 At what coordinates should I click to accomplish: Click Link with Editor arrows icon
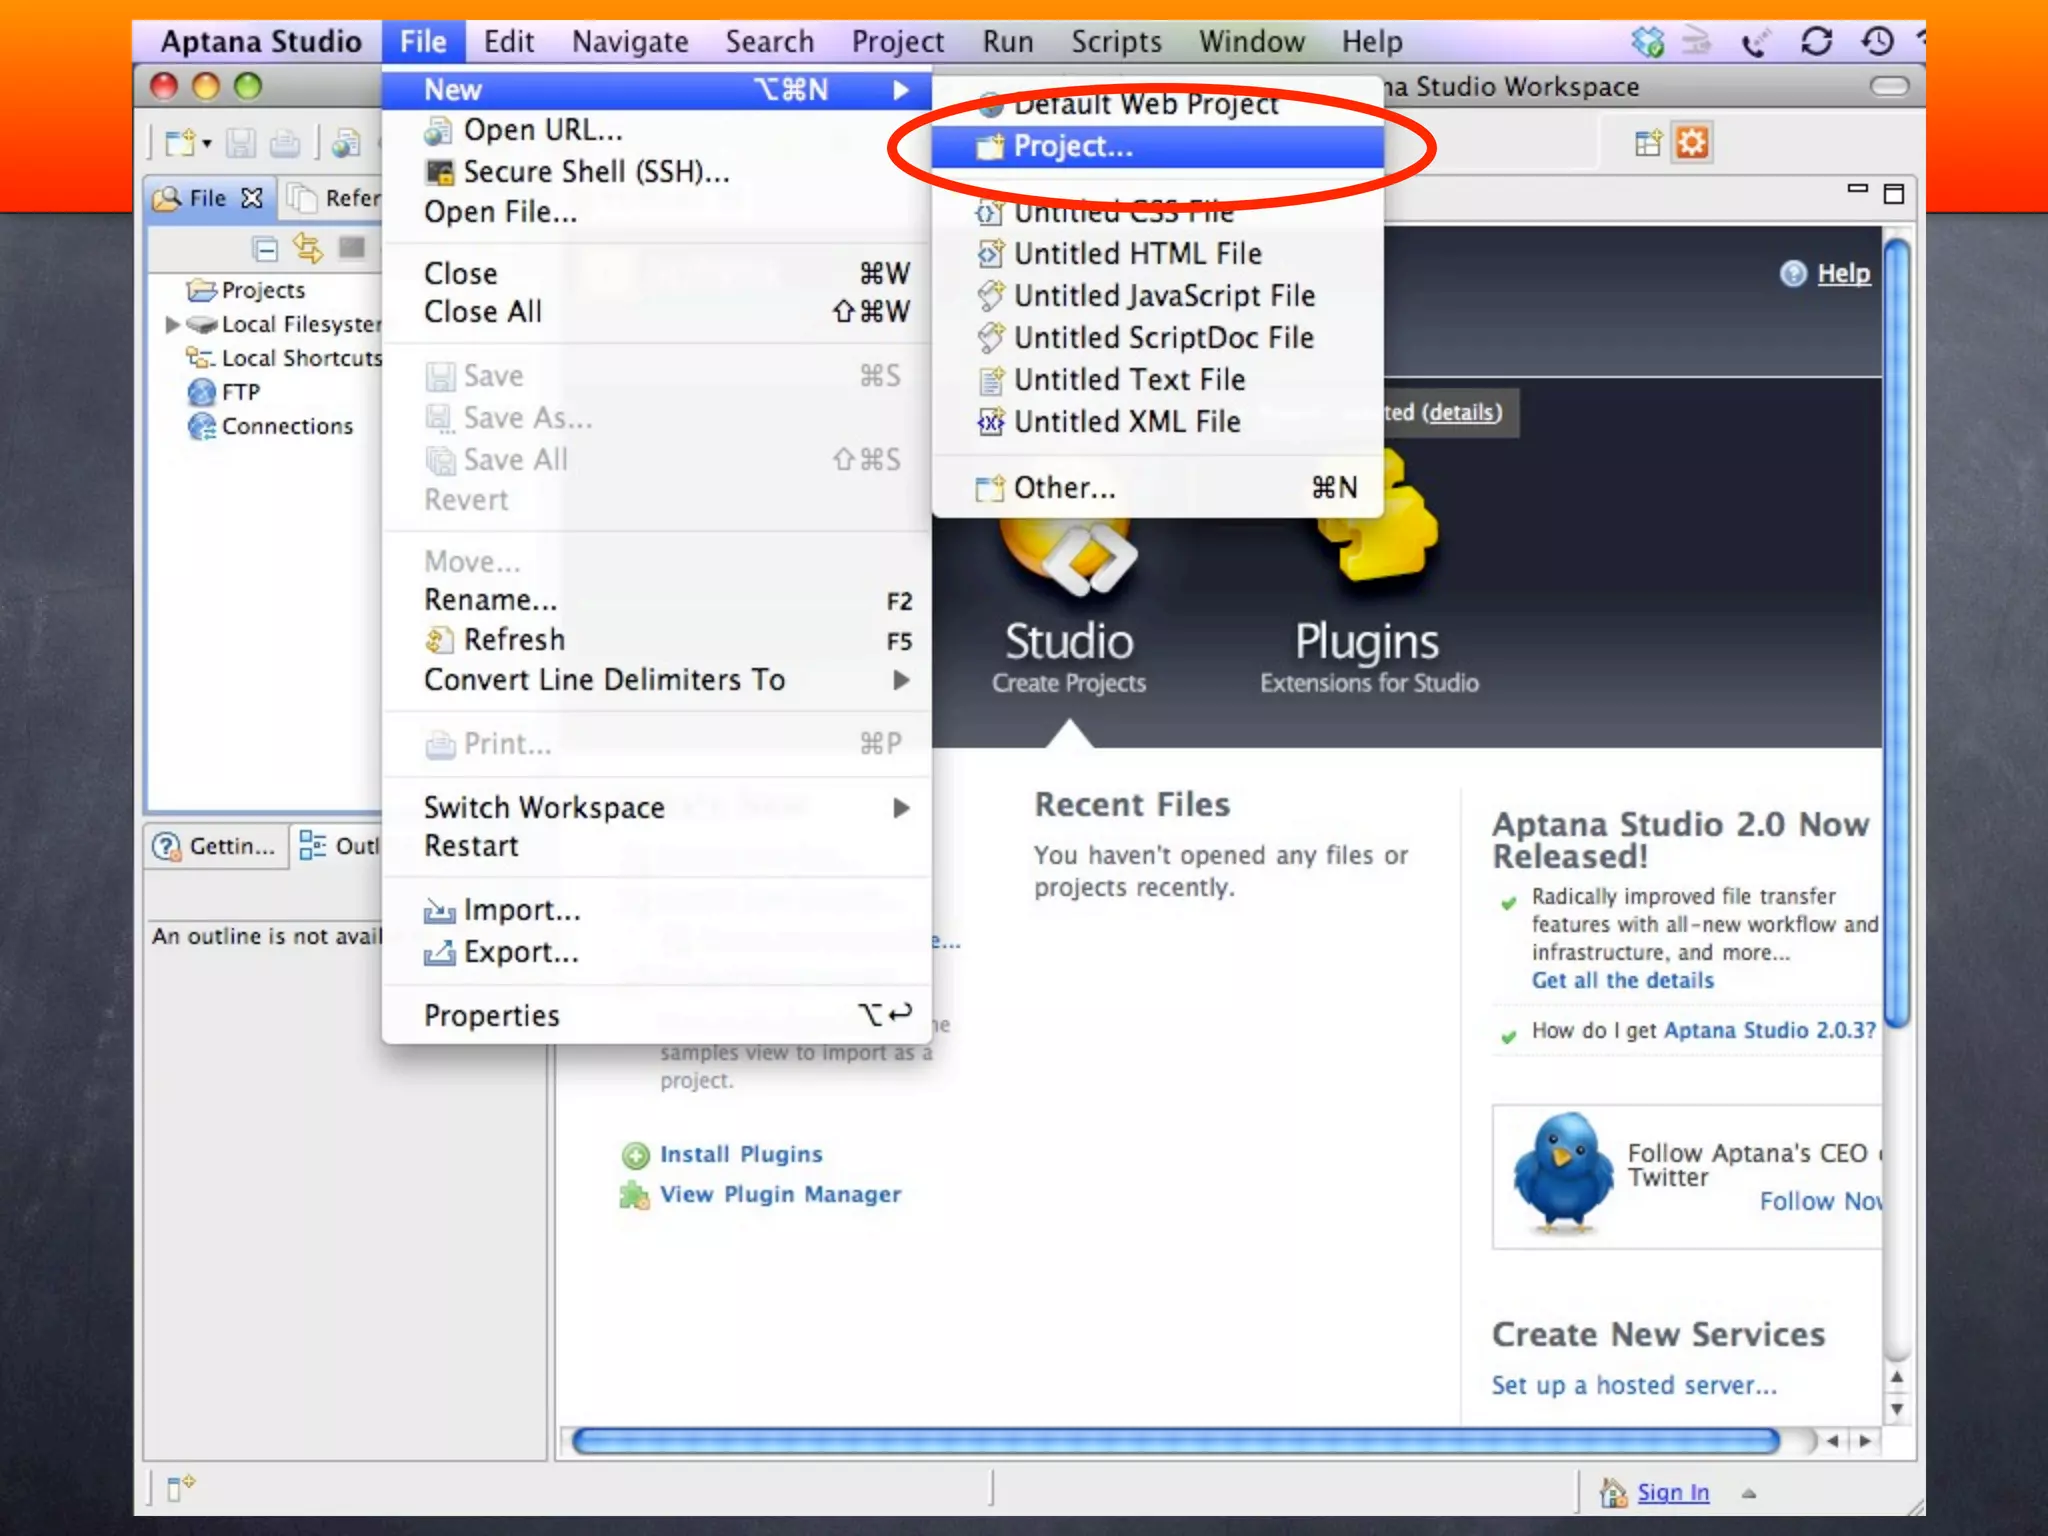[308, 248]
